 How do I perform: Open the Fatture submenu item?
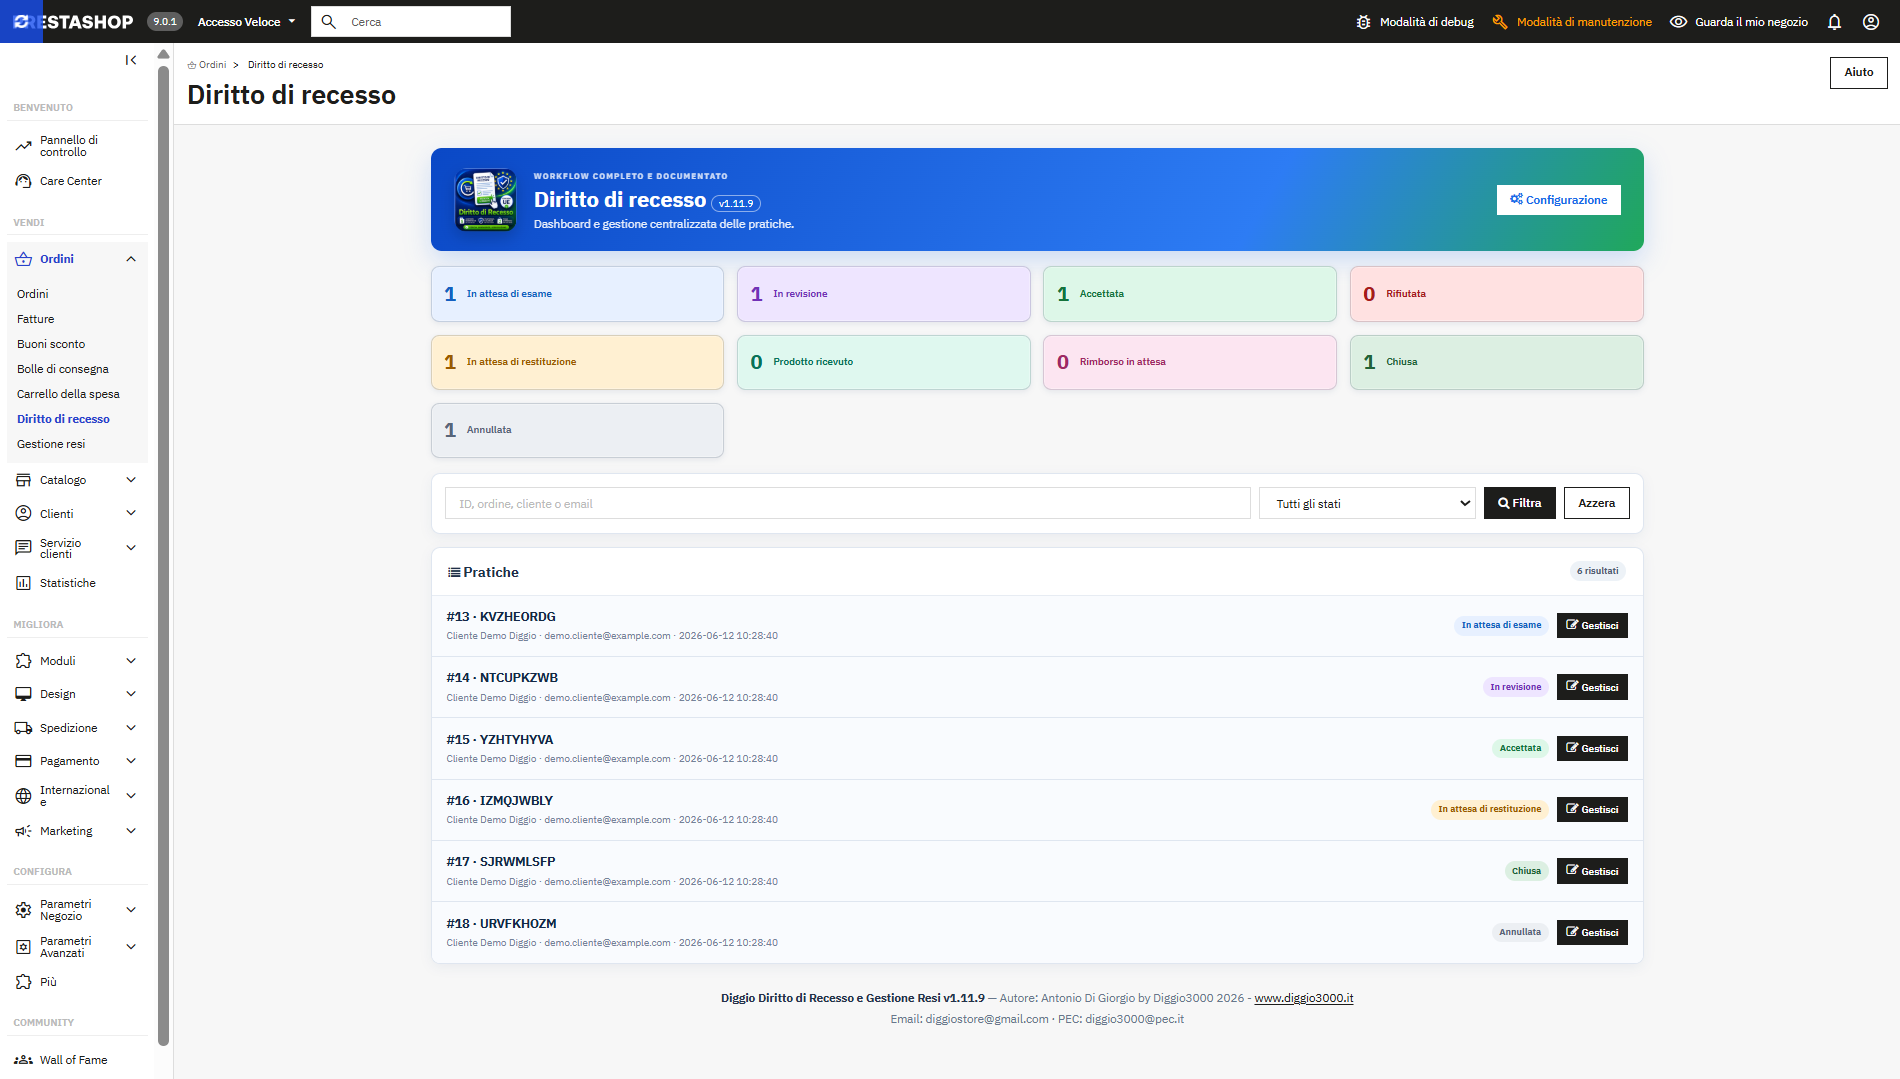36,319
